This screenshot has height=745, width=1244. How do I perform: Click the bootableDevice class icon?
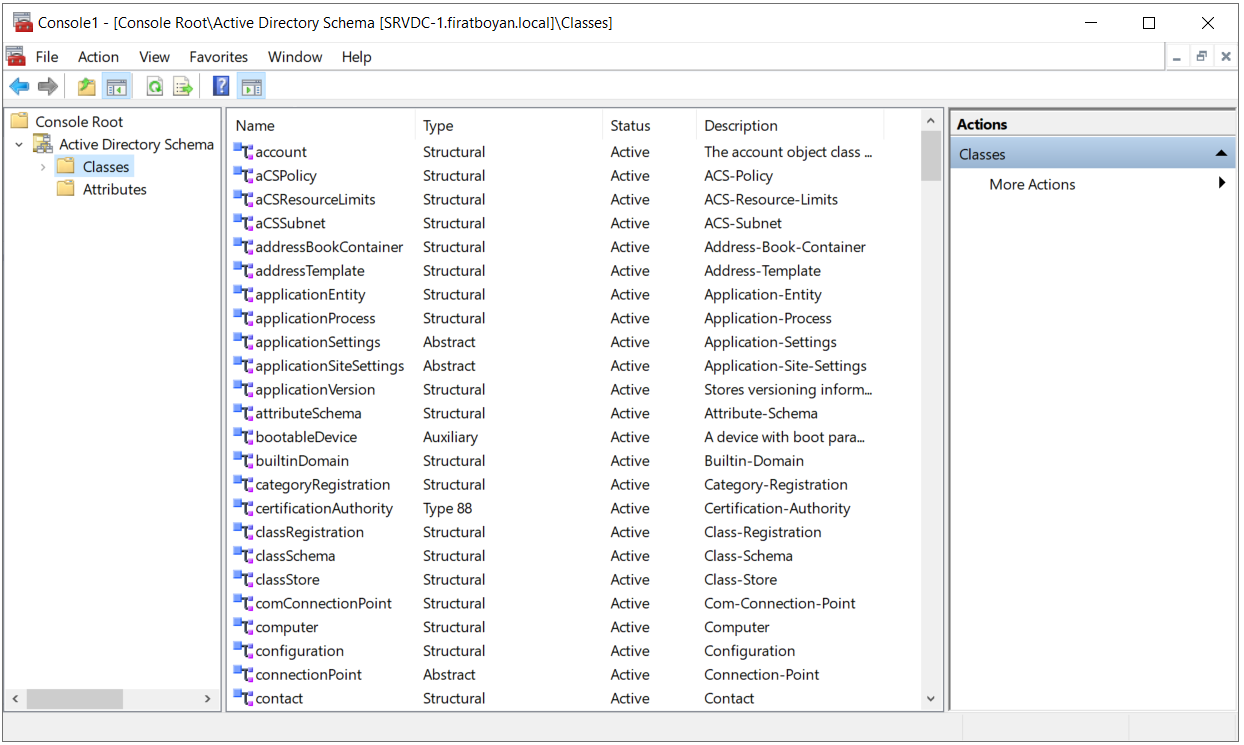tap(243, 437)
